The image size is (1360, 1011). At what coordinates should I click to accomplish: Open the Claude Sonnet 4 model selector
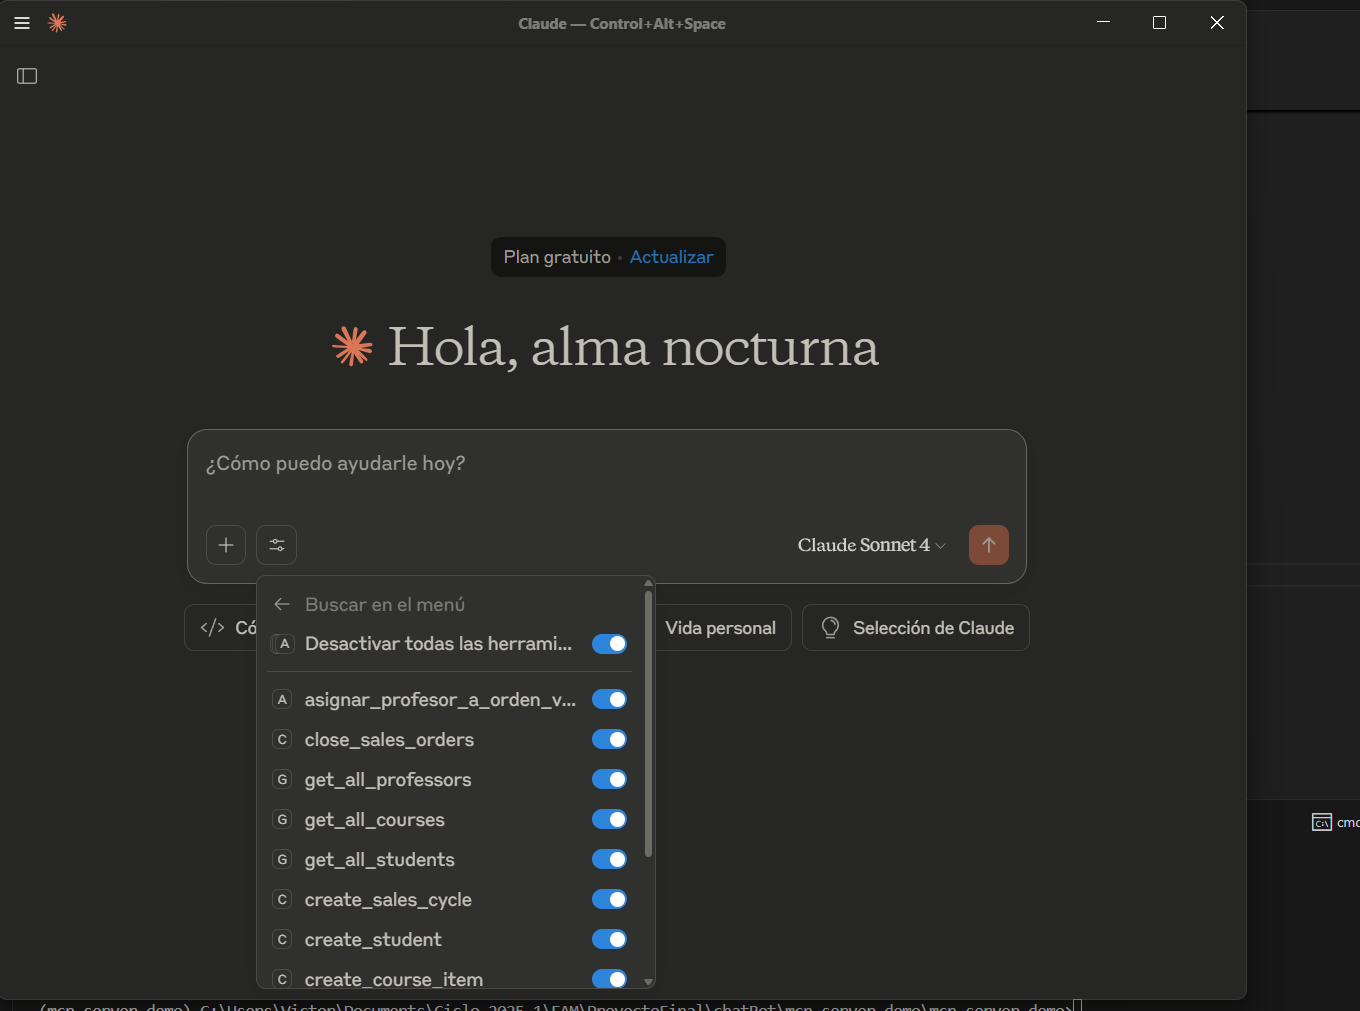871,545
